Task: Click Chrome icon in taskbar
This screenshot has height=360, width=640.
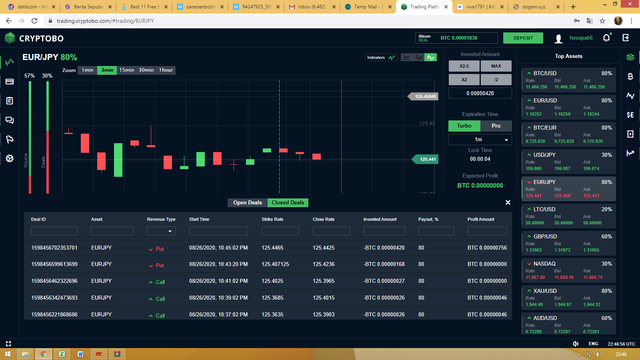Action: [x=43, y=354]
